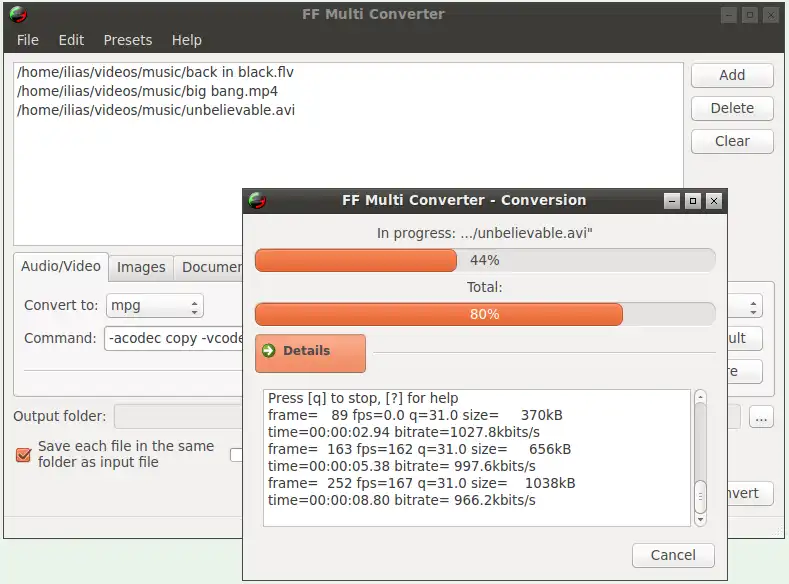Select unbelievable.avi in file list
The width and height of the screenshot is (789, 584).
click(x=156, y=110)
